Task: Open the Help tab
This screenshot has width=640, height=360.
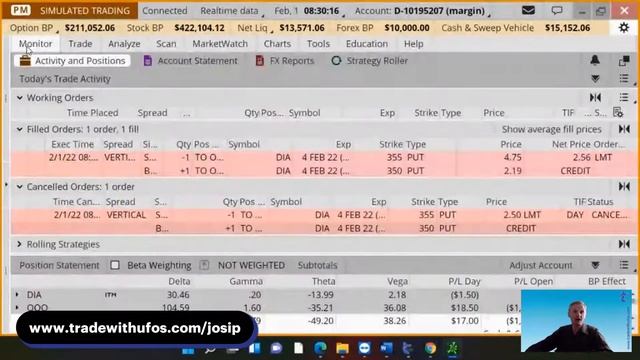Action: [413, 44]
